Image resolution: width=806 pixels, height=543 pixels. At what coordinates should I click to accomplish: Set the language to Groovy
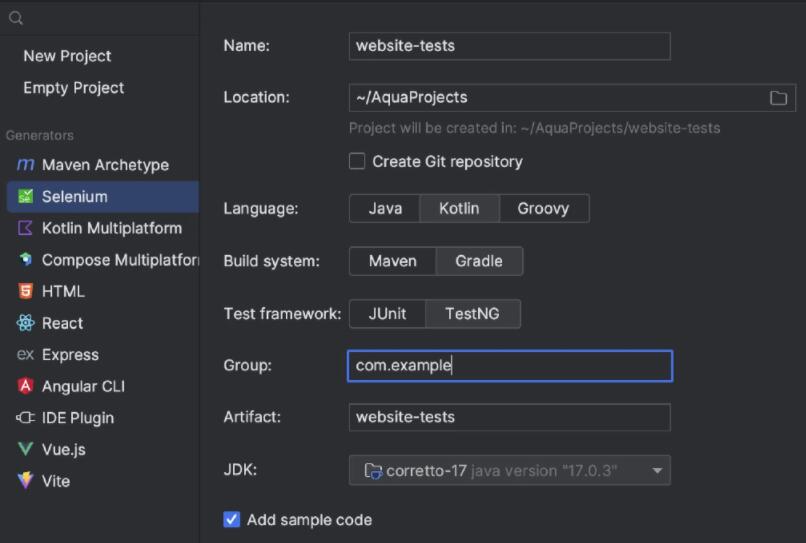(x=543, y=209)
